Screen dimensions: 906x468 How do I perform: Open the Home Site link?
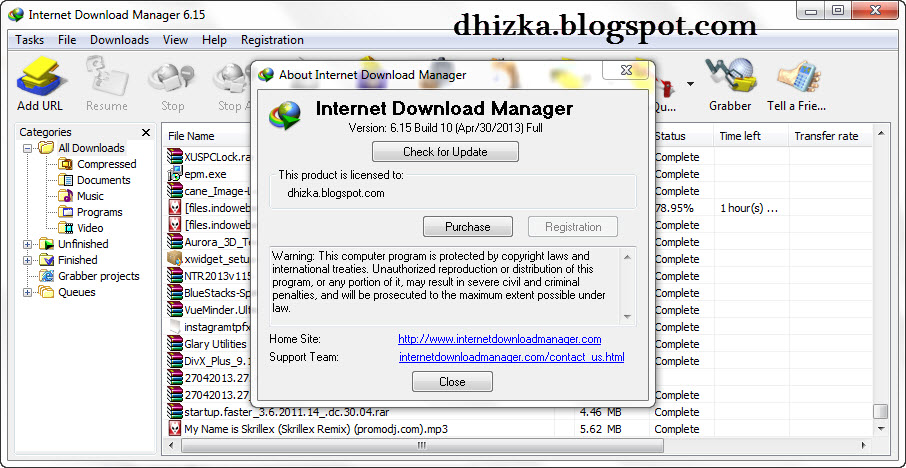(500, 339)
